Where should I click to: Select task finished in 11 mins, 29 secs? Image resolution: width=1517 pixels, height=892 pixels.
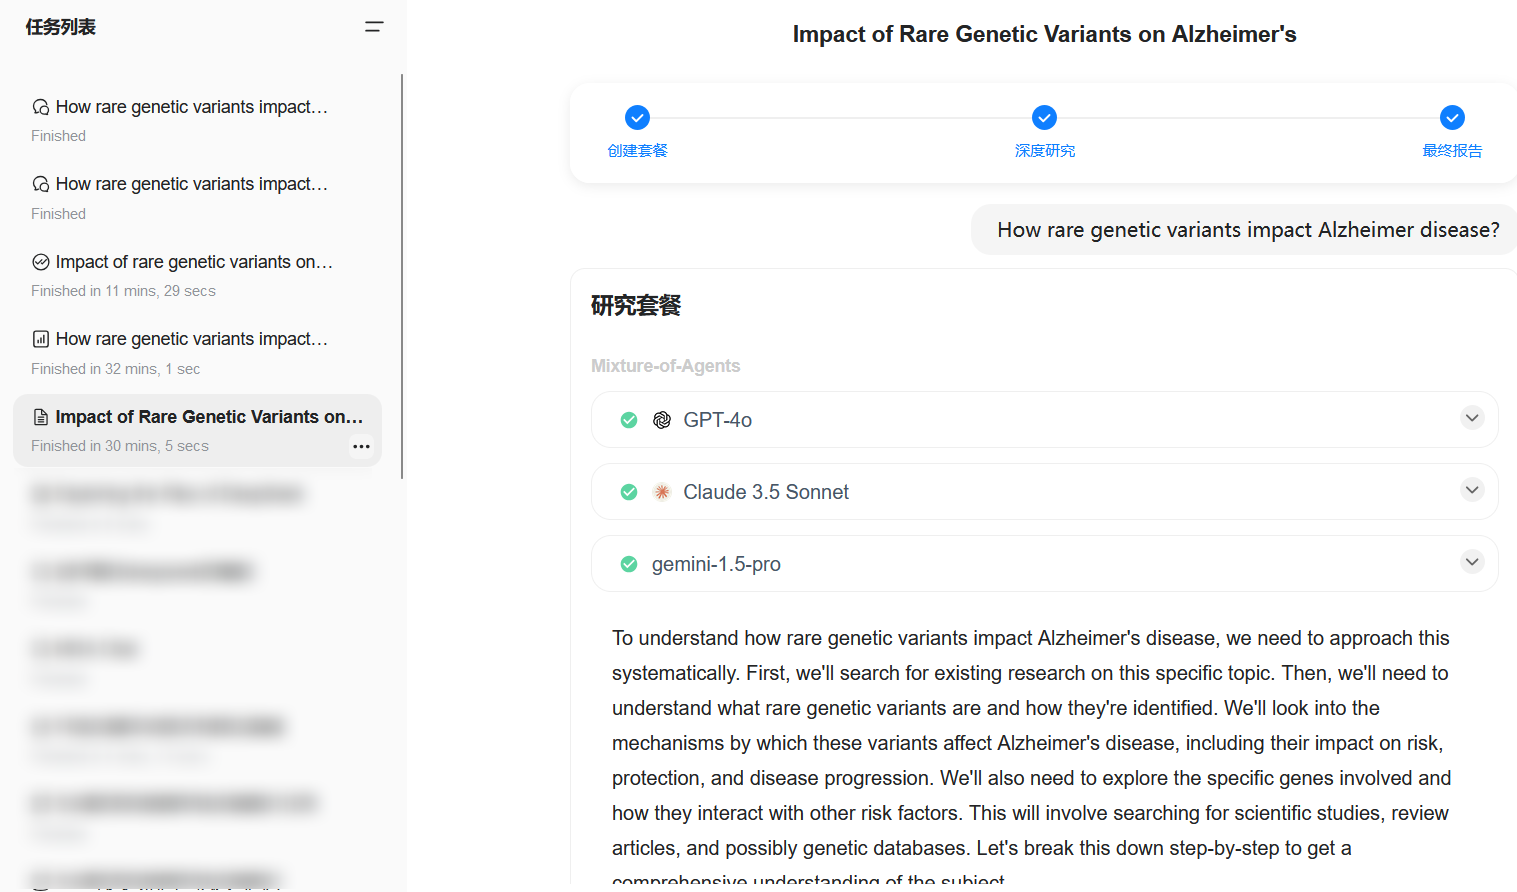(x=197, y=275)
